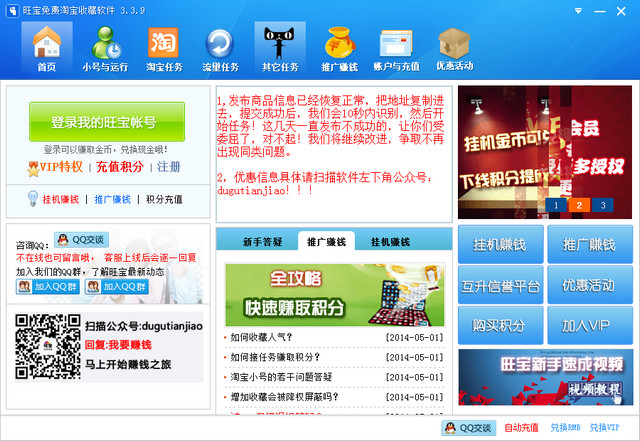
Task: Select the 淘宝任务 icon
Action: tap(164, 48)
